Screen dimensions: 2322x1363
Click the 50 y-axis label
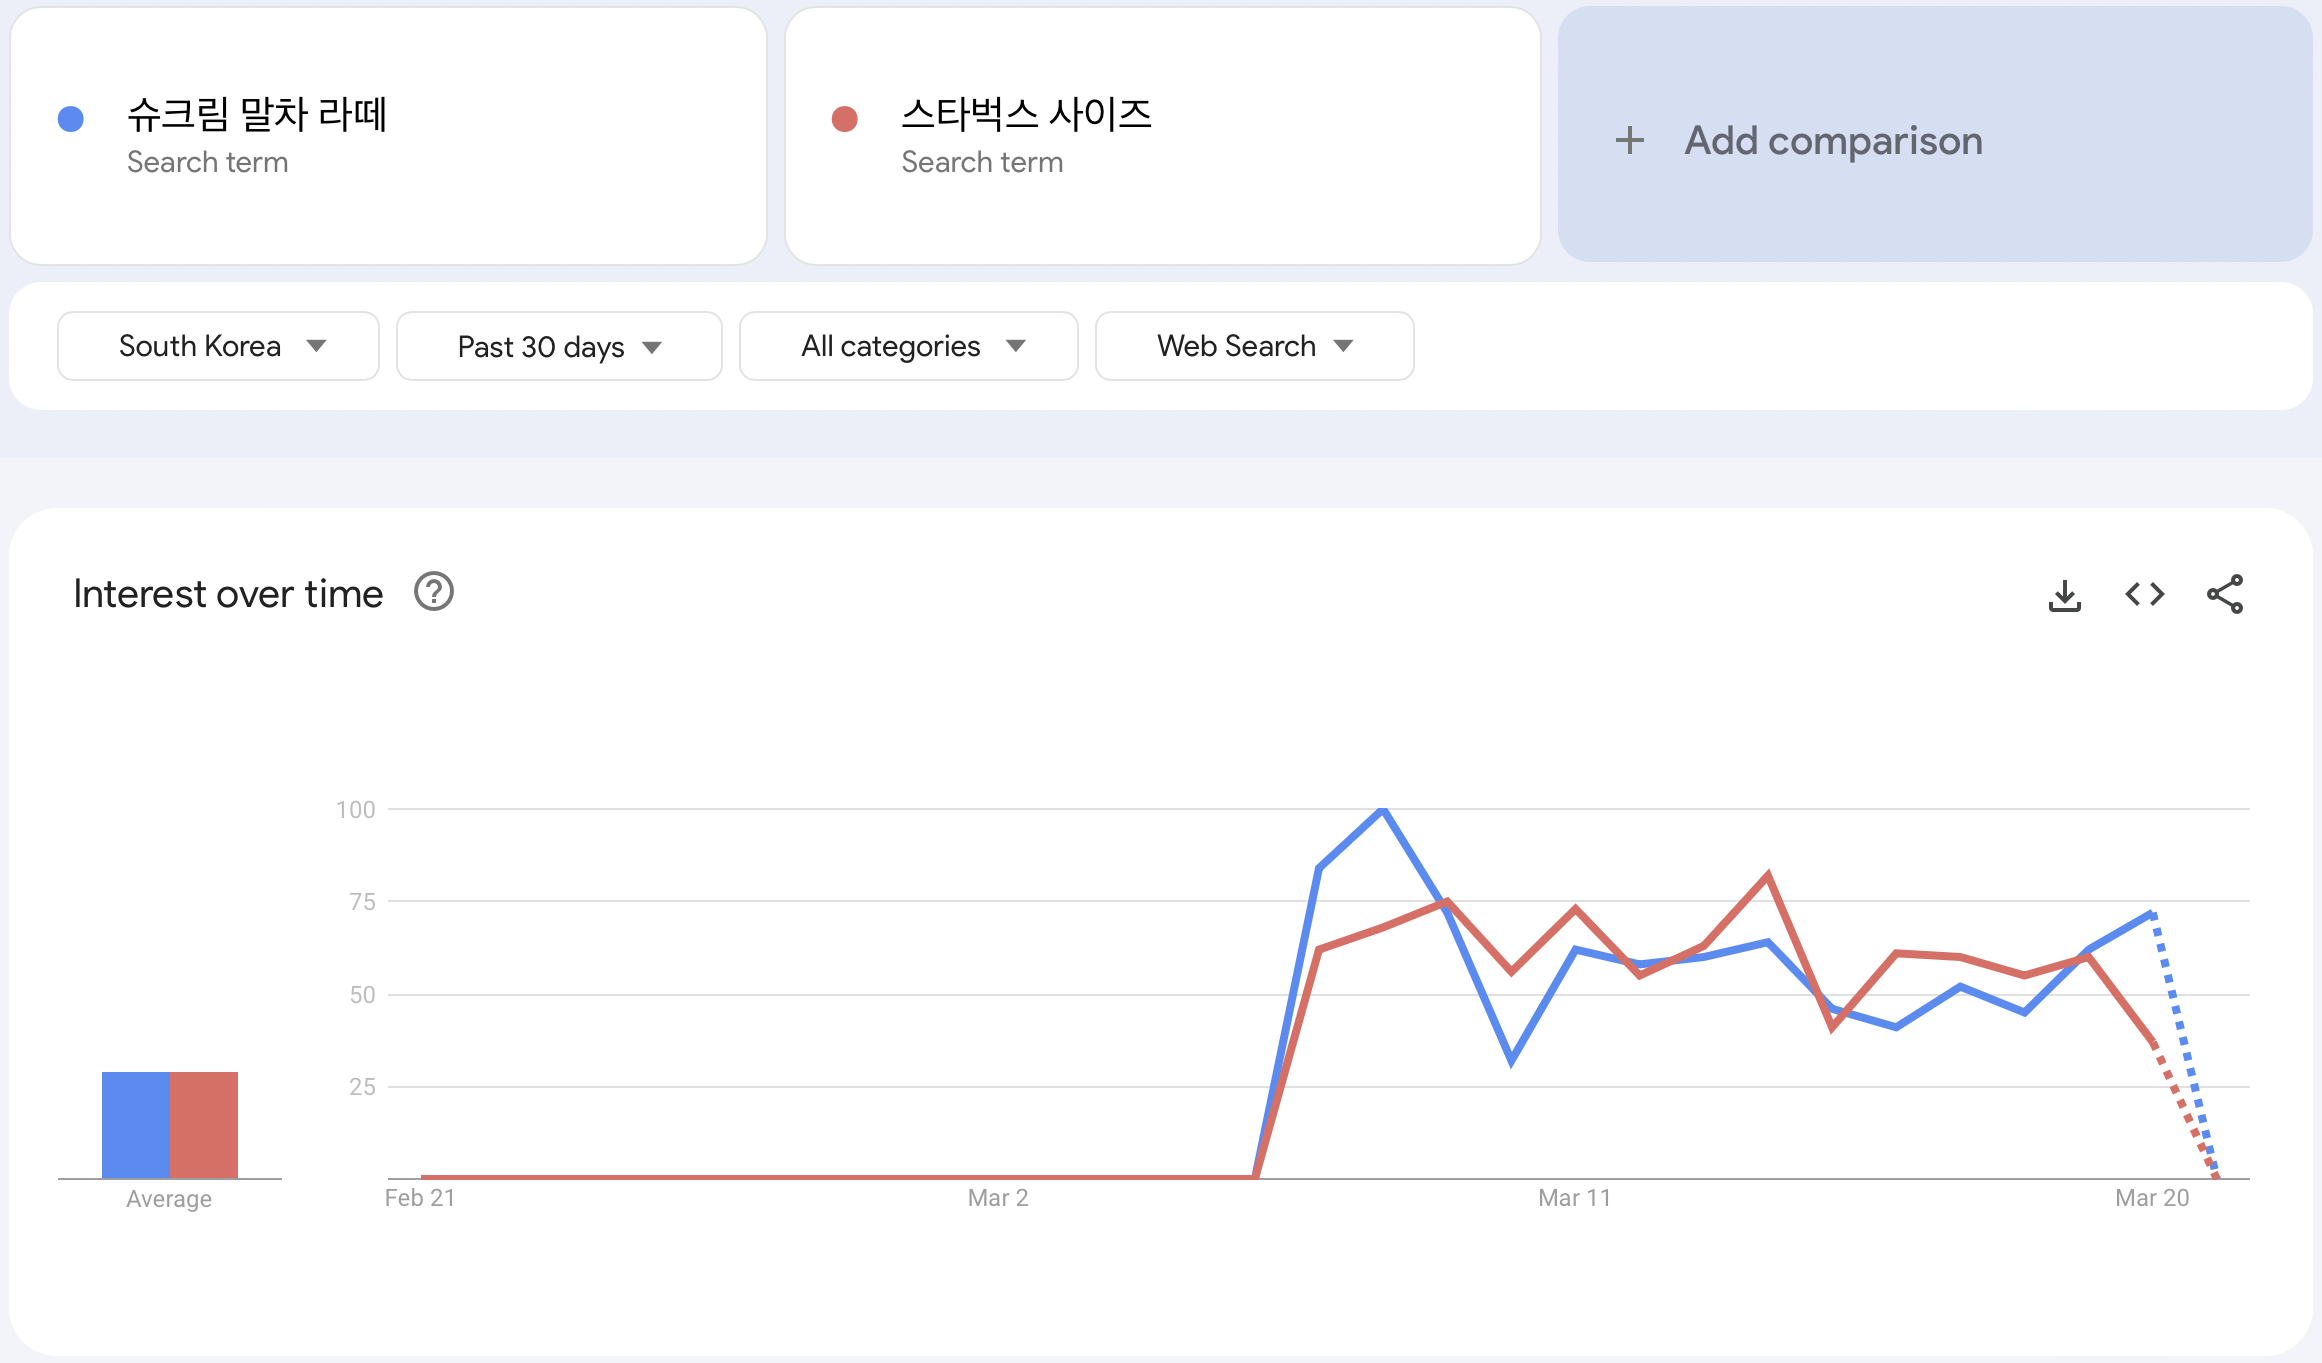(x=362, y=995)
